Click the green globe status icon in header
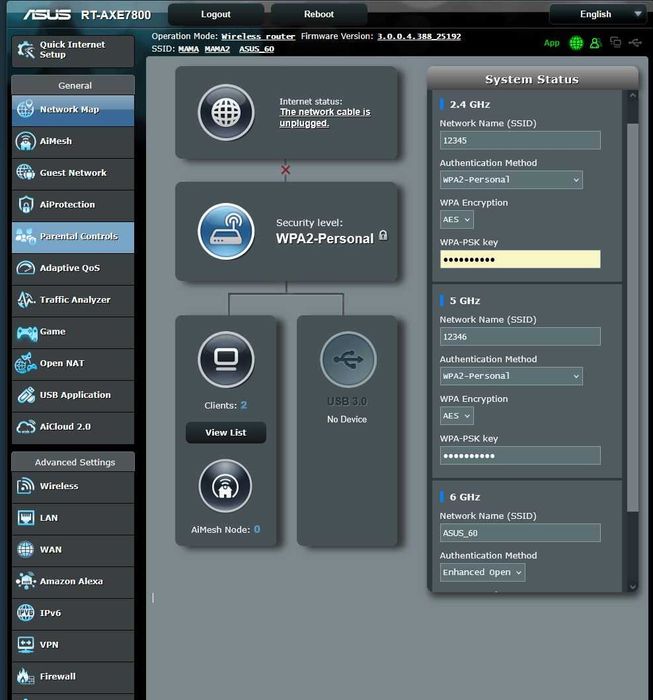 point(576,43)
